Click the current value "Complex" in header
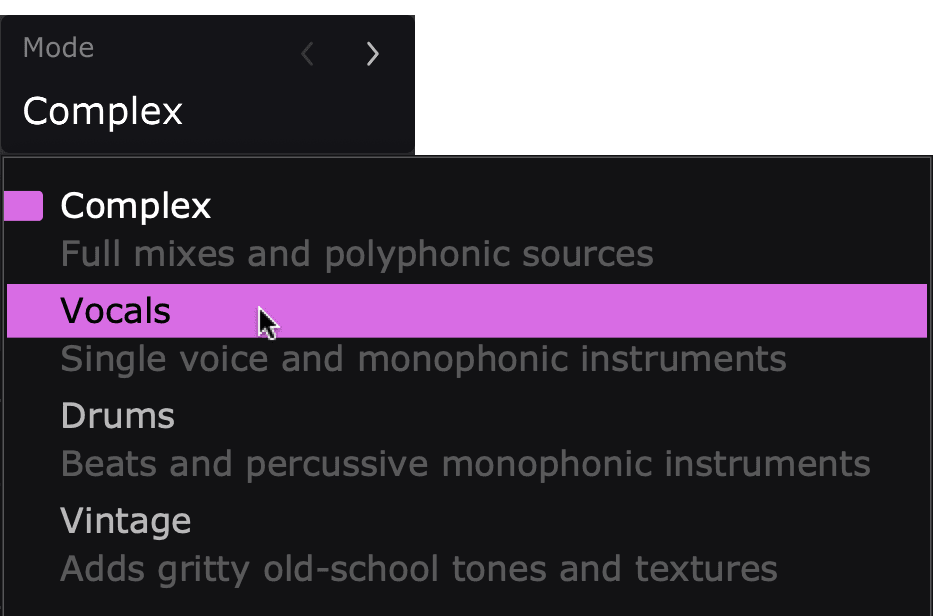Viewport: 933px width, 616px height. pos(103,111)
